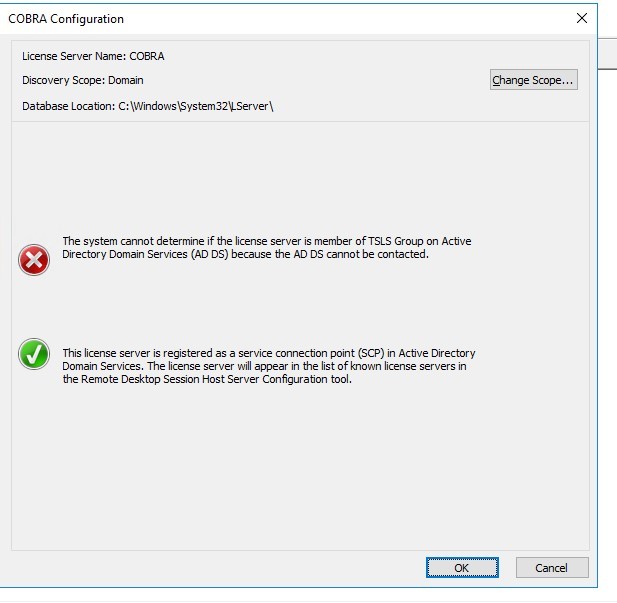Open the Change Scope dialog
The width and height of the screenshot is (617, 603).
(534, 80)
